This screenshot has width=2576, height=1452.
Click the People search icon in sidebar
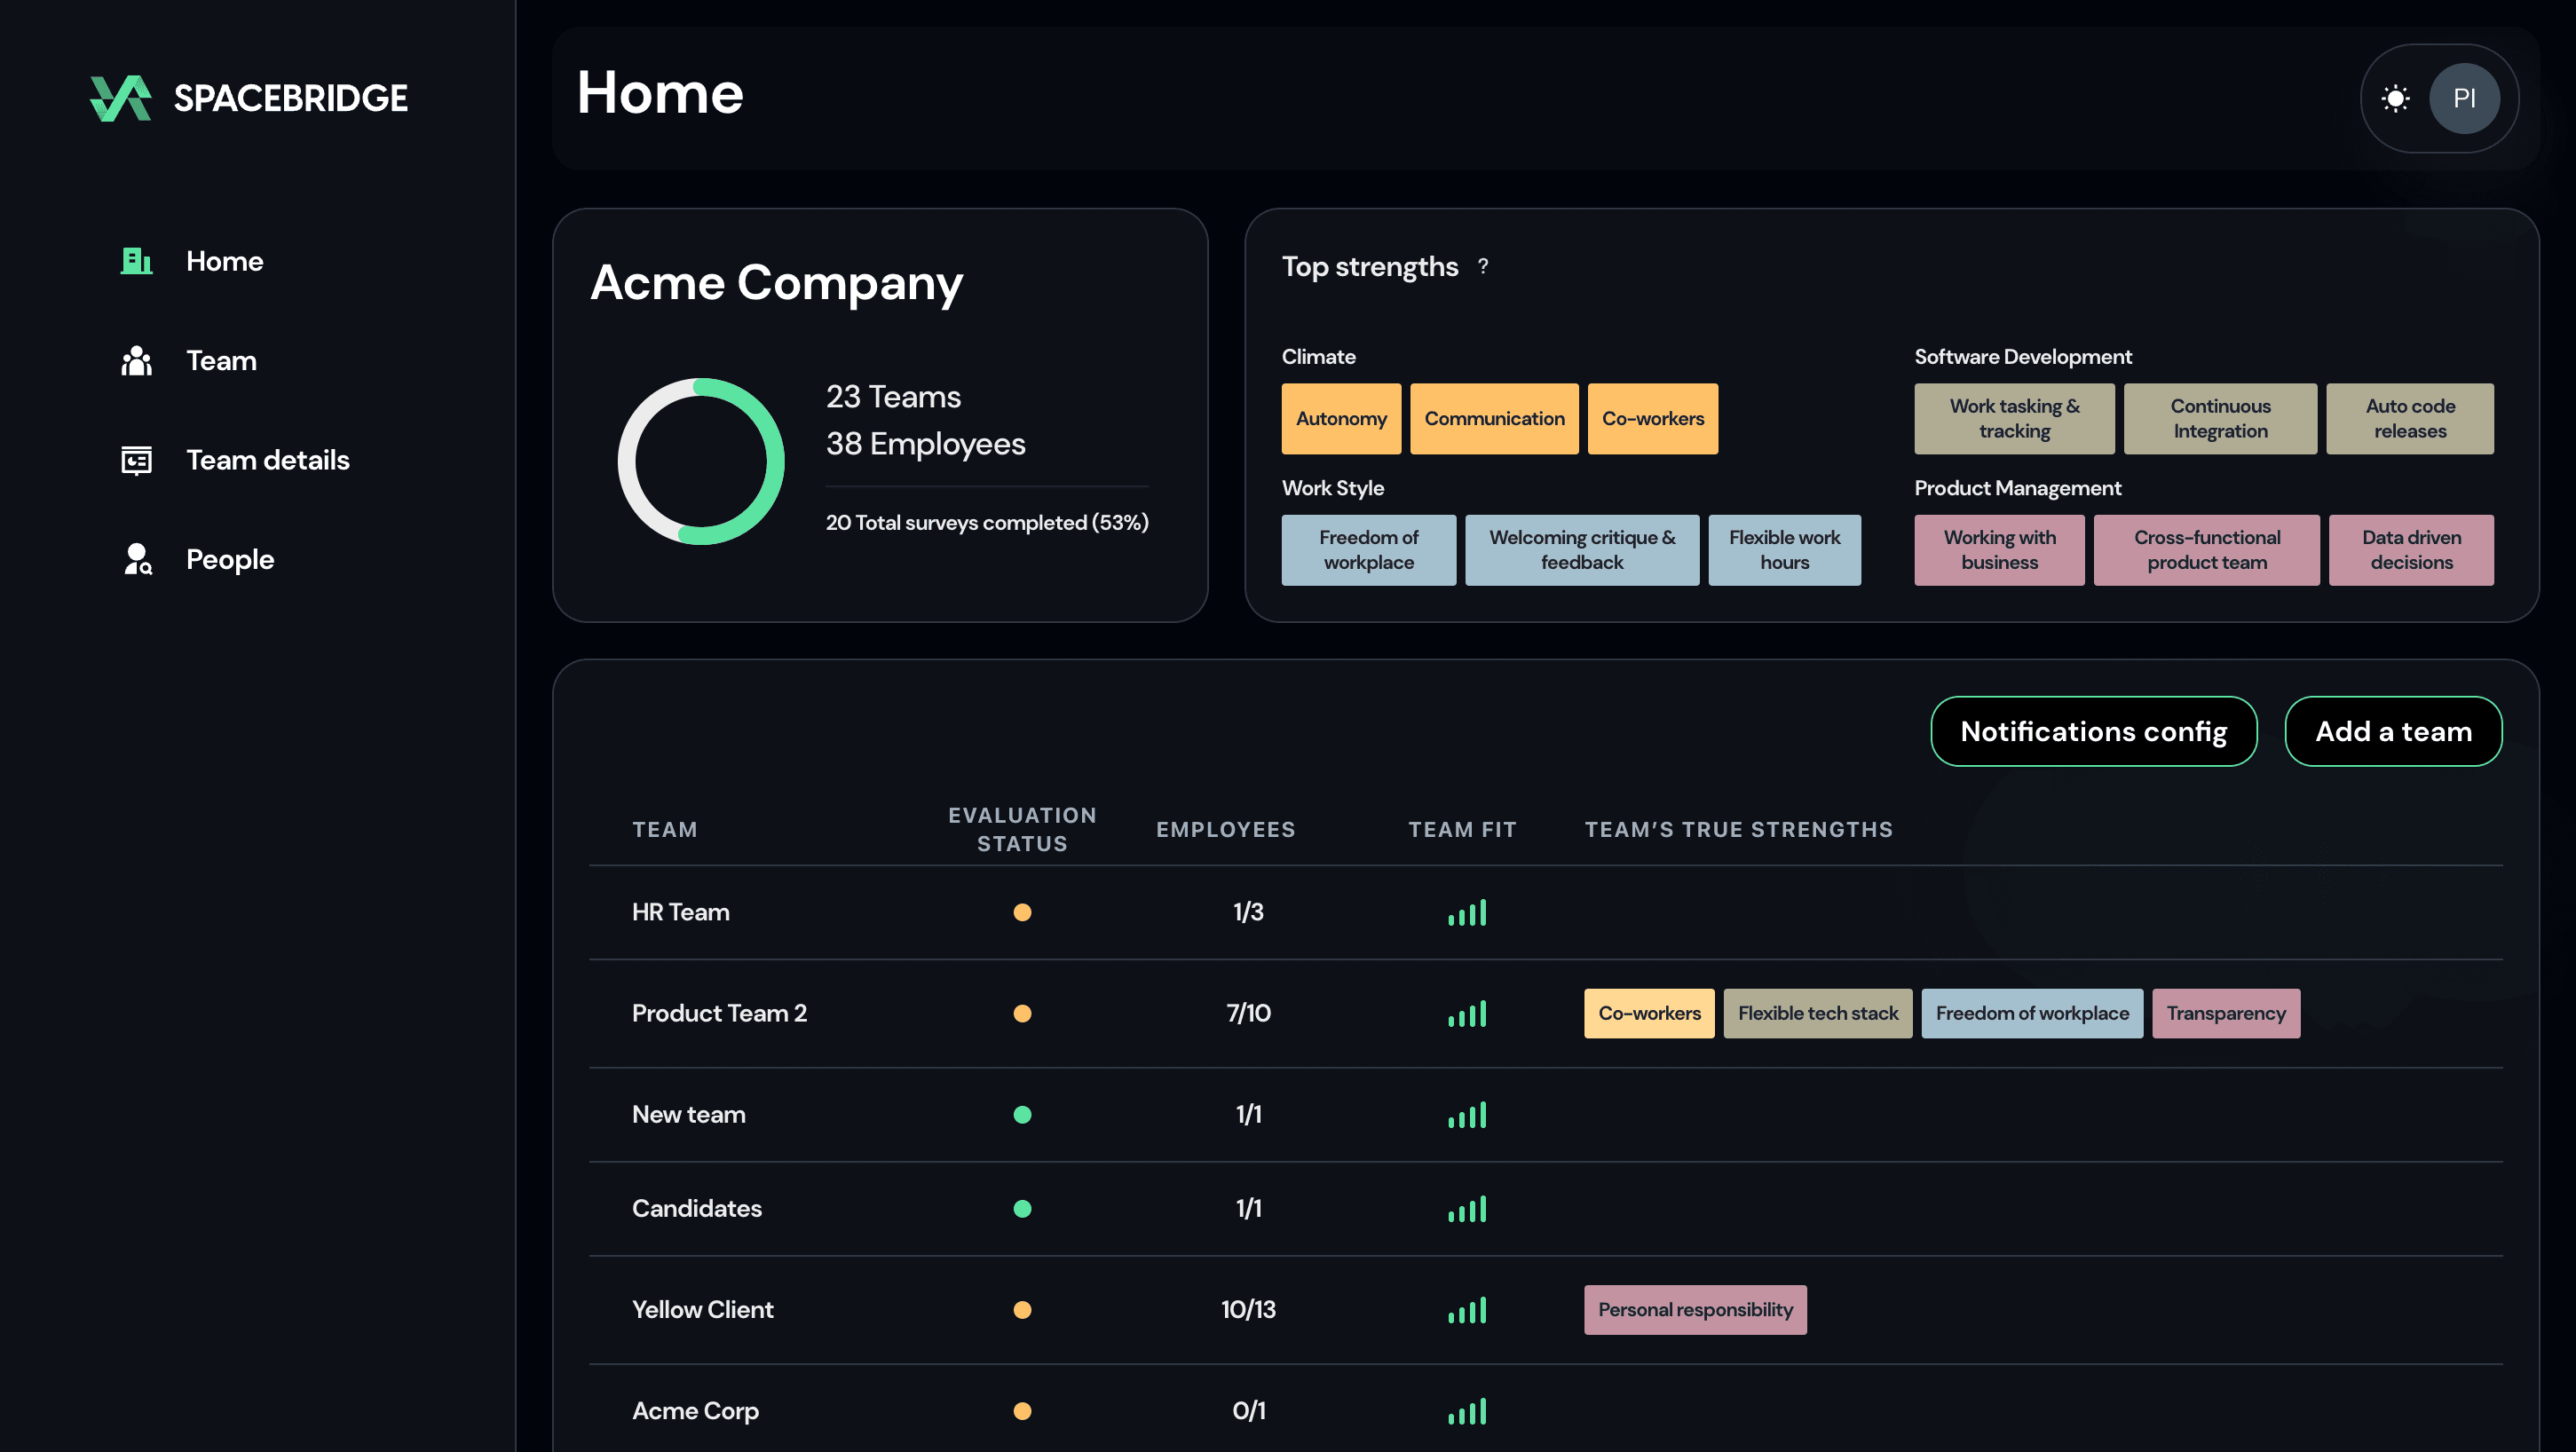click(x=137, y=559)
